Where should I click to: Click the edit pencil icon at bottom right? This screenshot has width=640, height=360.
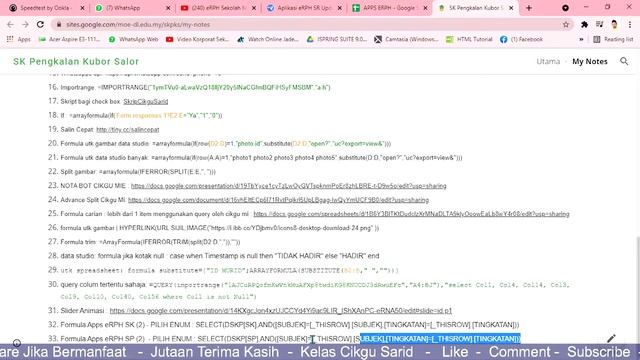coord(611,338)
